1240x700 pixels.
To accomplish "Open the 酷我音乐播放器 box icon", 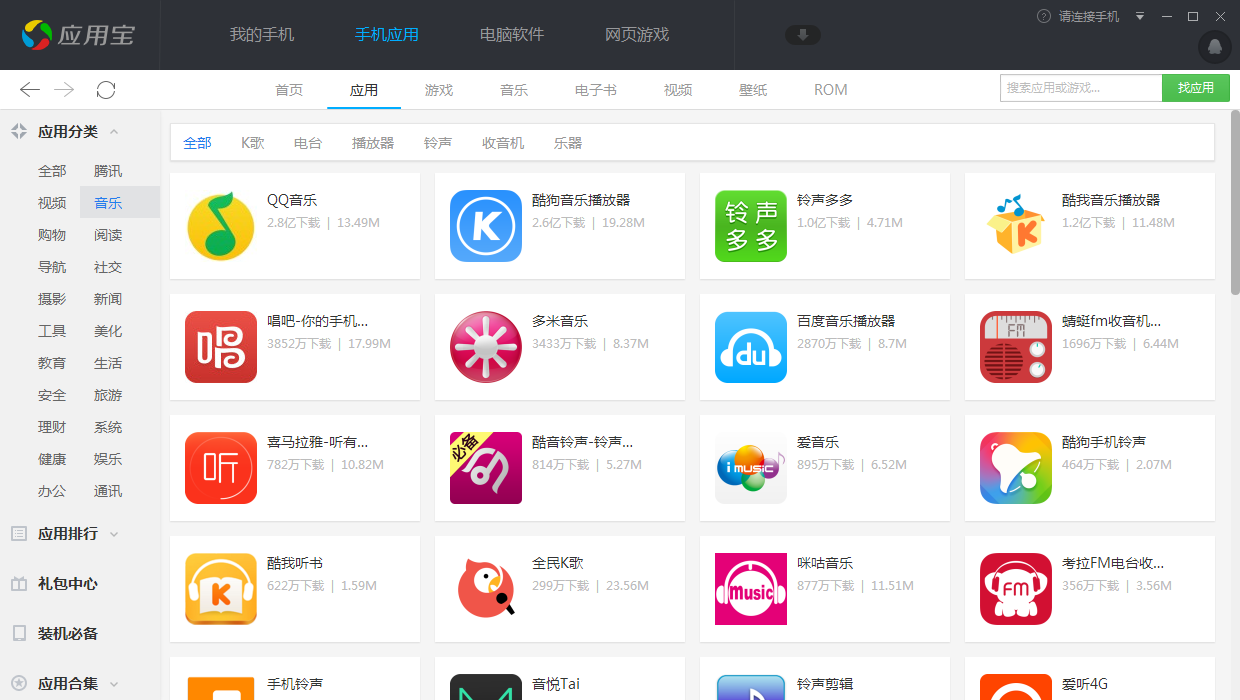I will pyautogui.click(x=1016, y=226).
